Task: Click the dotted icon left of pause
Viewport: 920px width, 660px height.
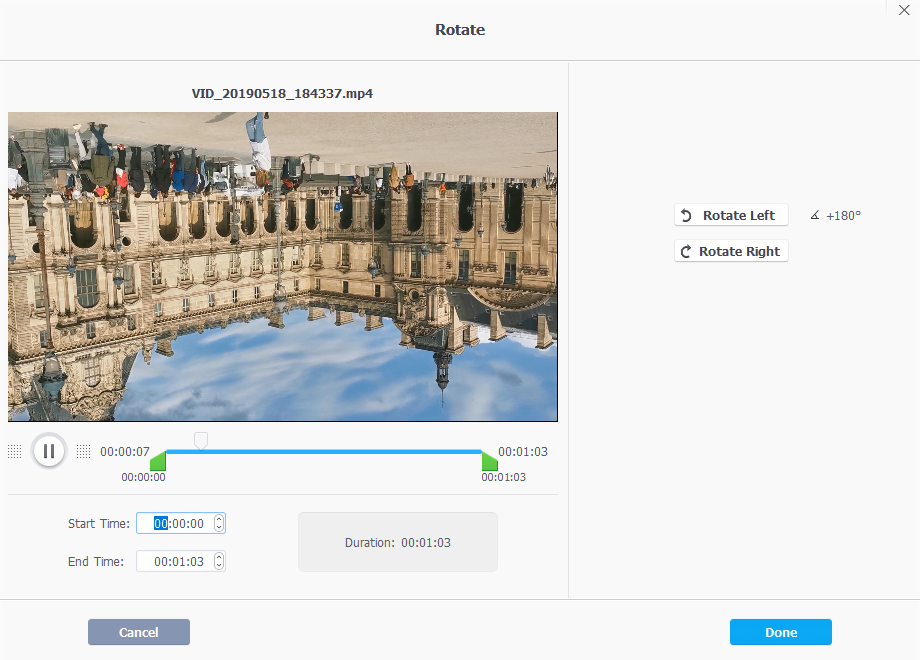Action: [14, 452]
